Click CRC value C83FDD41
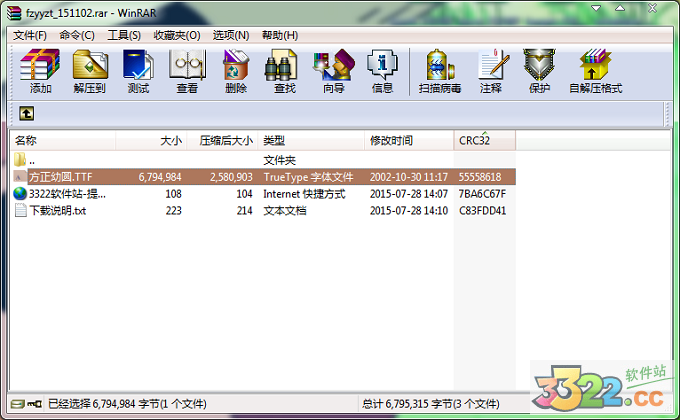680x420 pixels. [482, 211]
